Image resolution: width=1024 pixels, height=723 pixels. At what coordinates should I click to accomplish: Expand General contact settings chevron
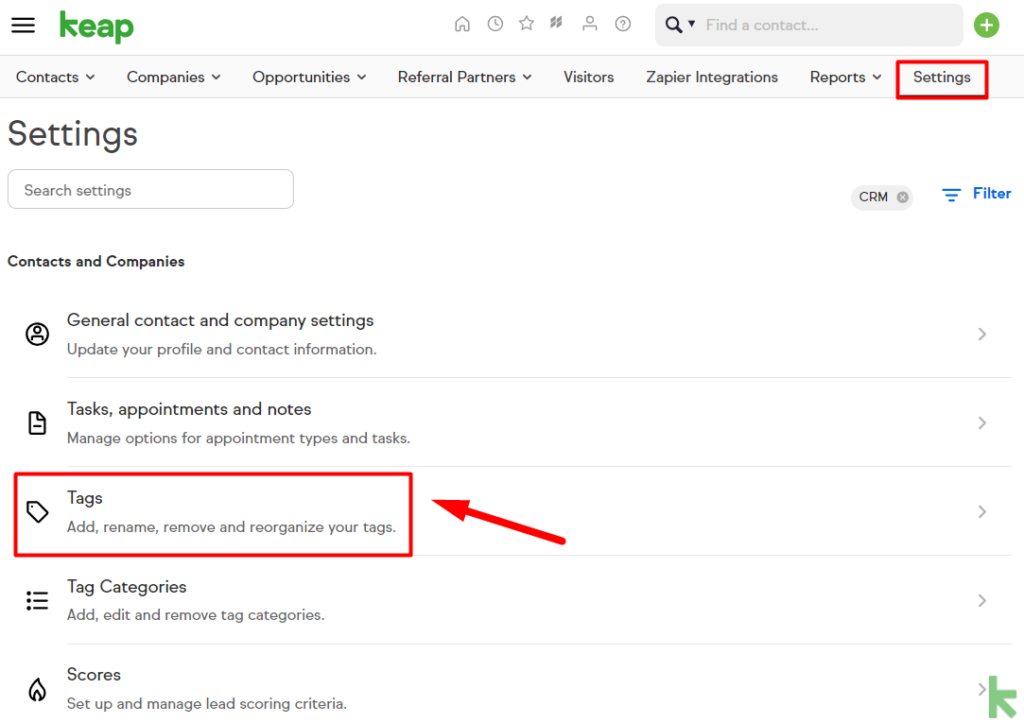point(982,334)
